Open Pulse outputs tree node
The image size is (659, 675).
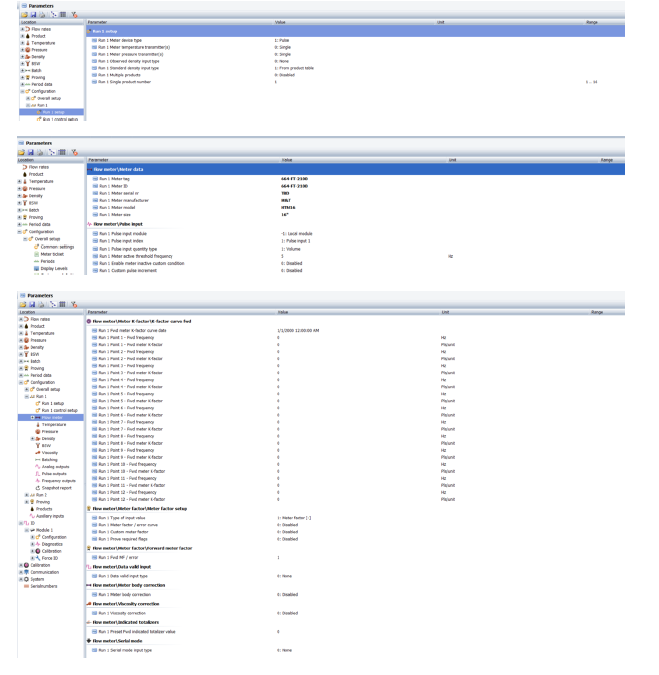[x=54, y=474]
